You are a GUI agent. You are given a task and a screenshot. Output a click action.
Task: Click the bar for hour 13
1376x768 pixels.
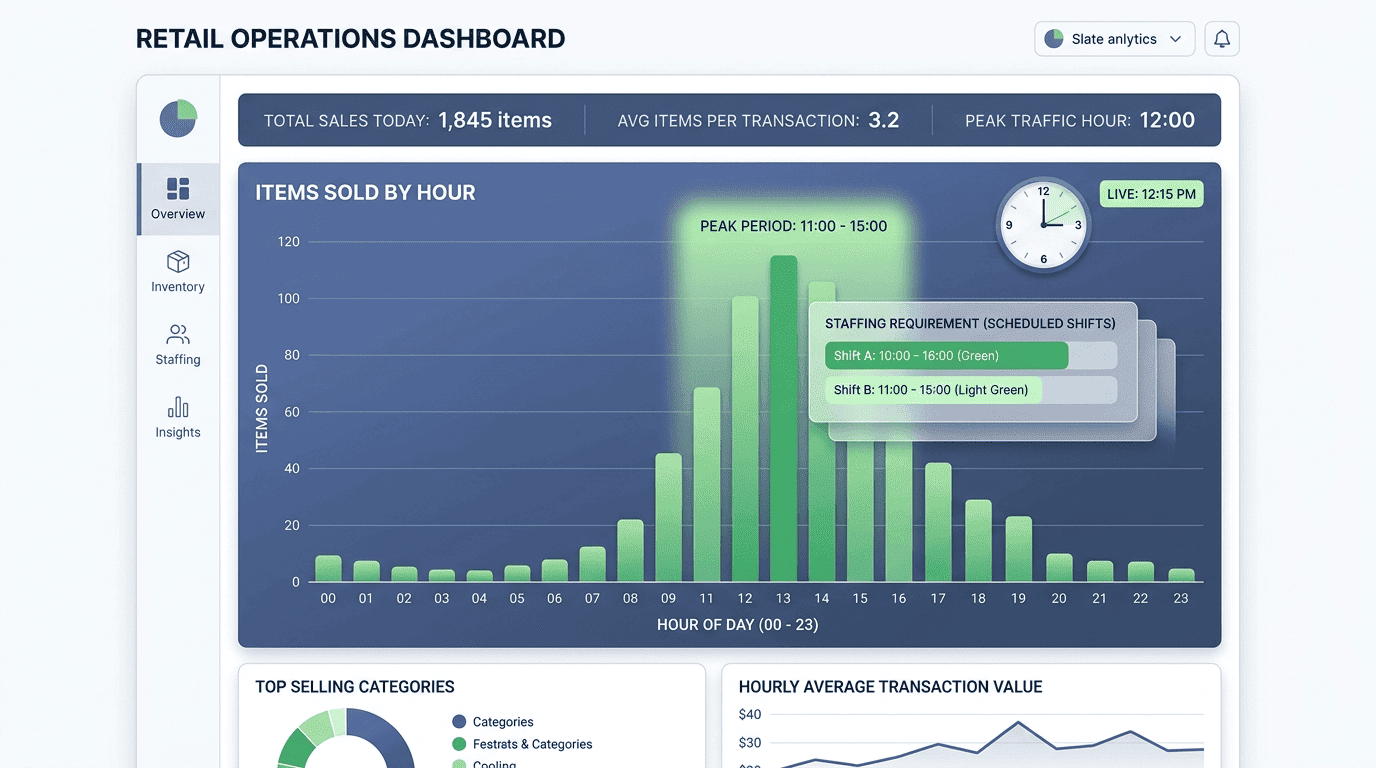783,418
